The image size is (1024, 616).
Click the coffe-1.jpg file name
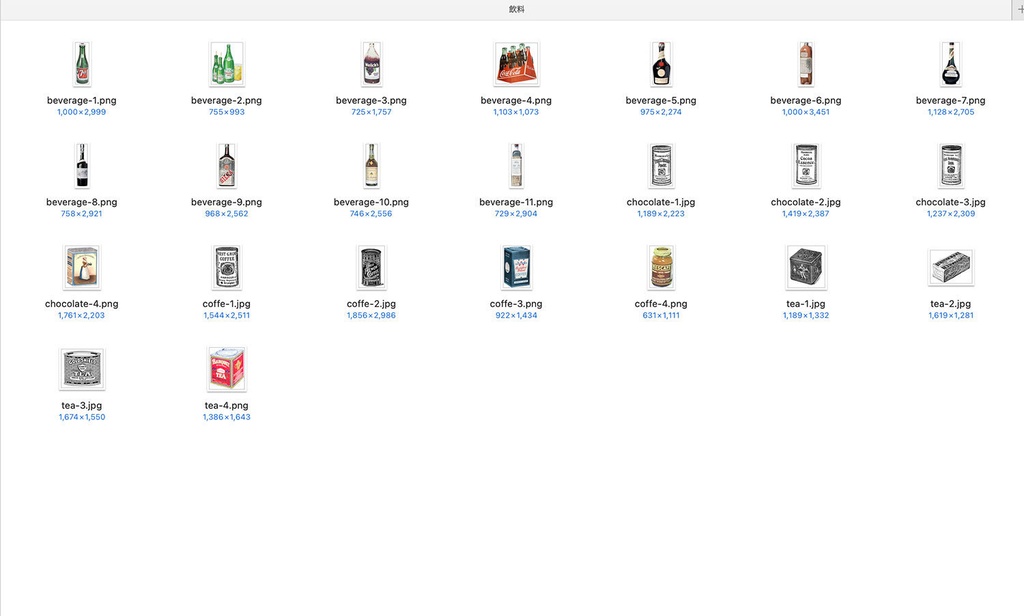click(227, 304)
